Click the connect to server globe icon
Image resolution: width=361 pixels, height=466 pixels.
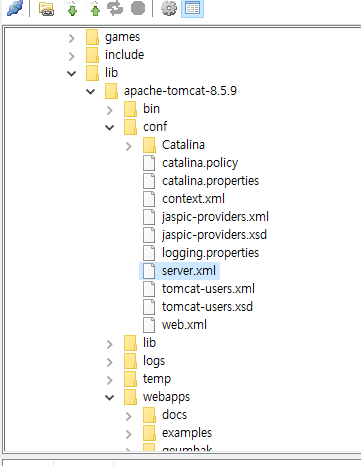(15, 8)
